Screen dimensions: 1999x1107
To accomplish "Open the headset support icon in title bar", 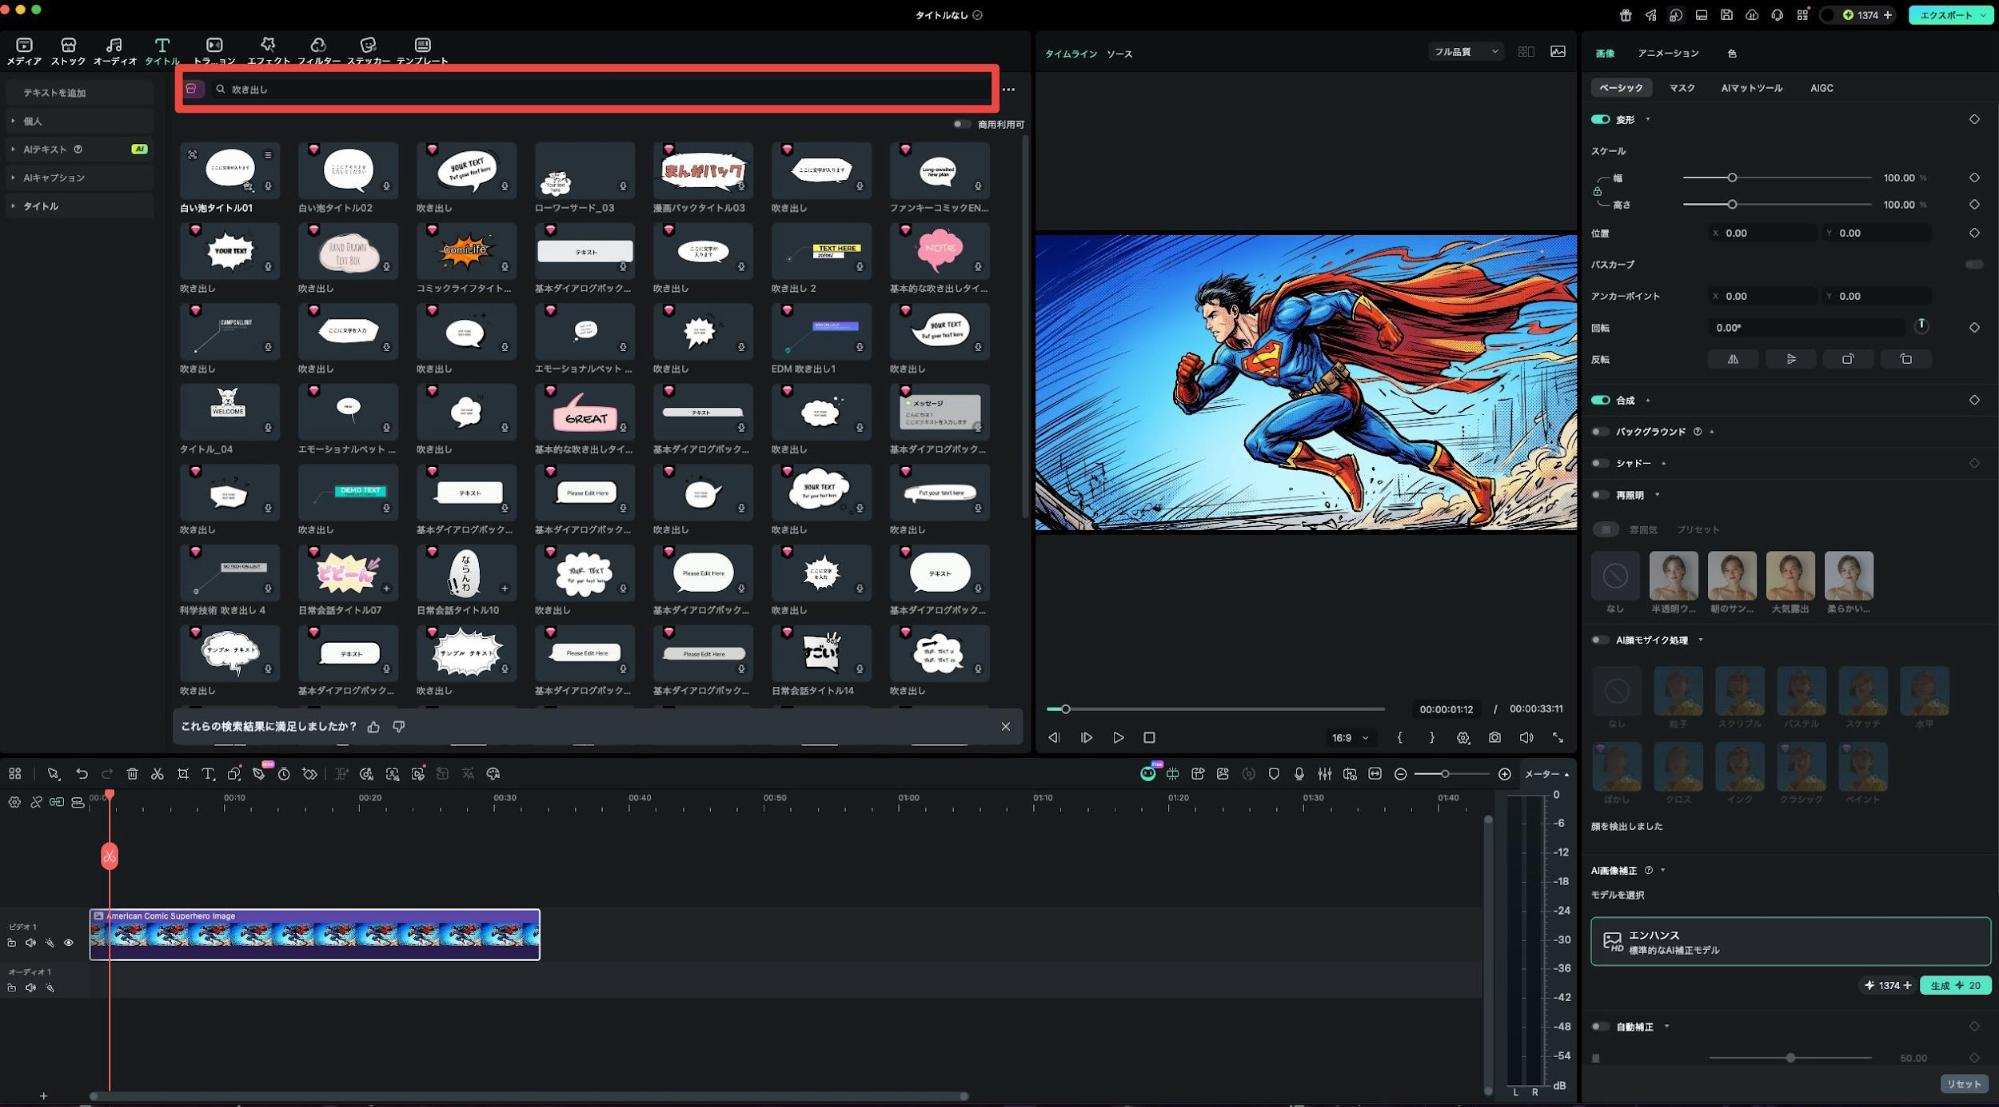I will click(x=1777, y=15).
